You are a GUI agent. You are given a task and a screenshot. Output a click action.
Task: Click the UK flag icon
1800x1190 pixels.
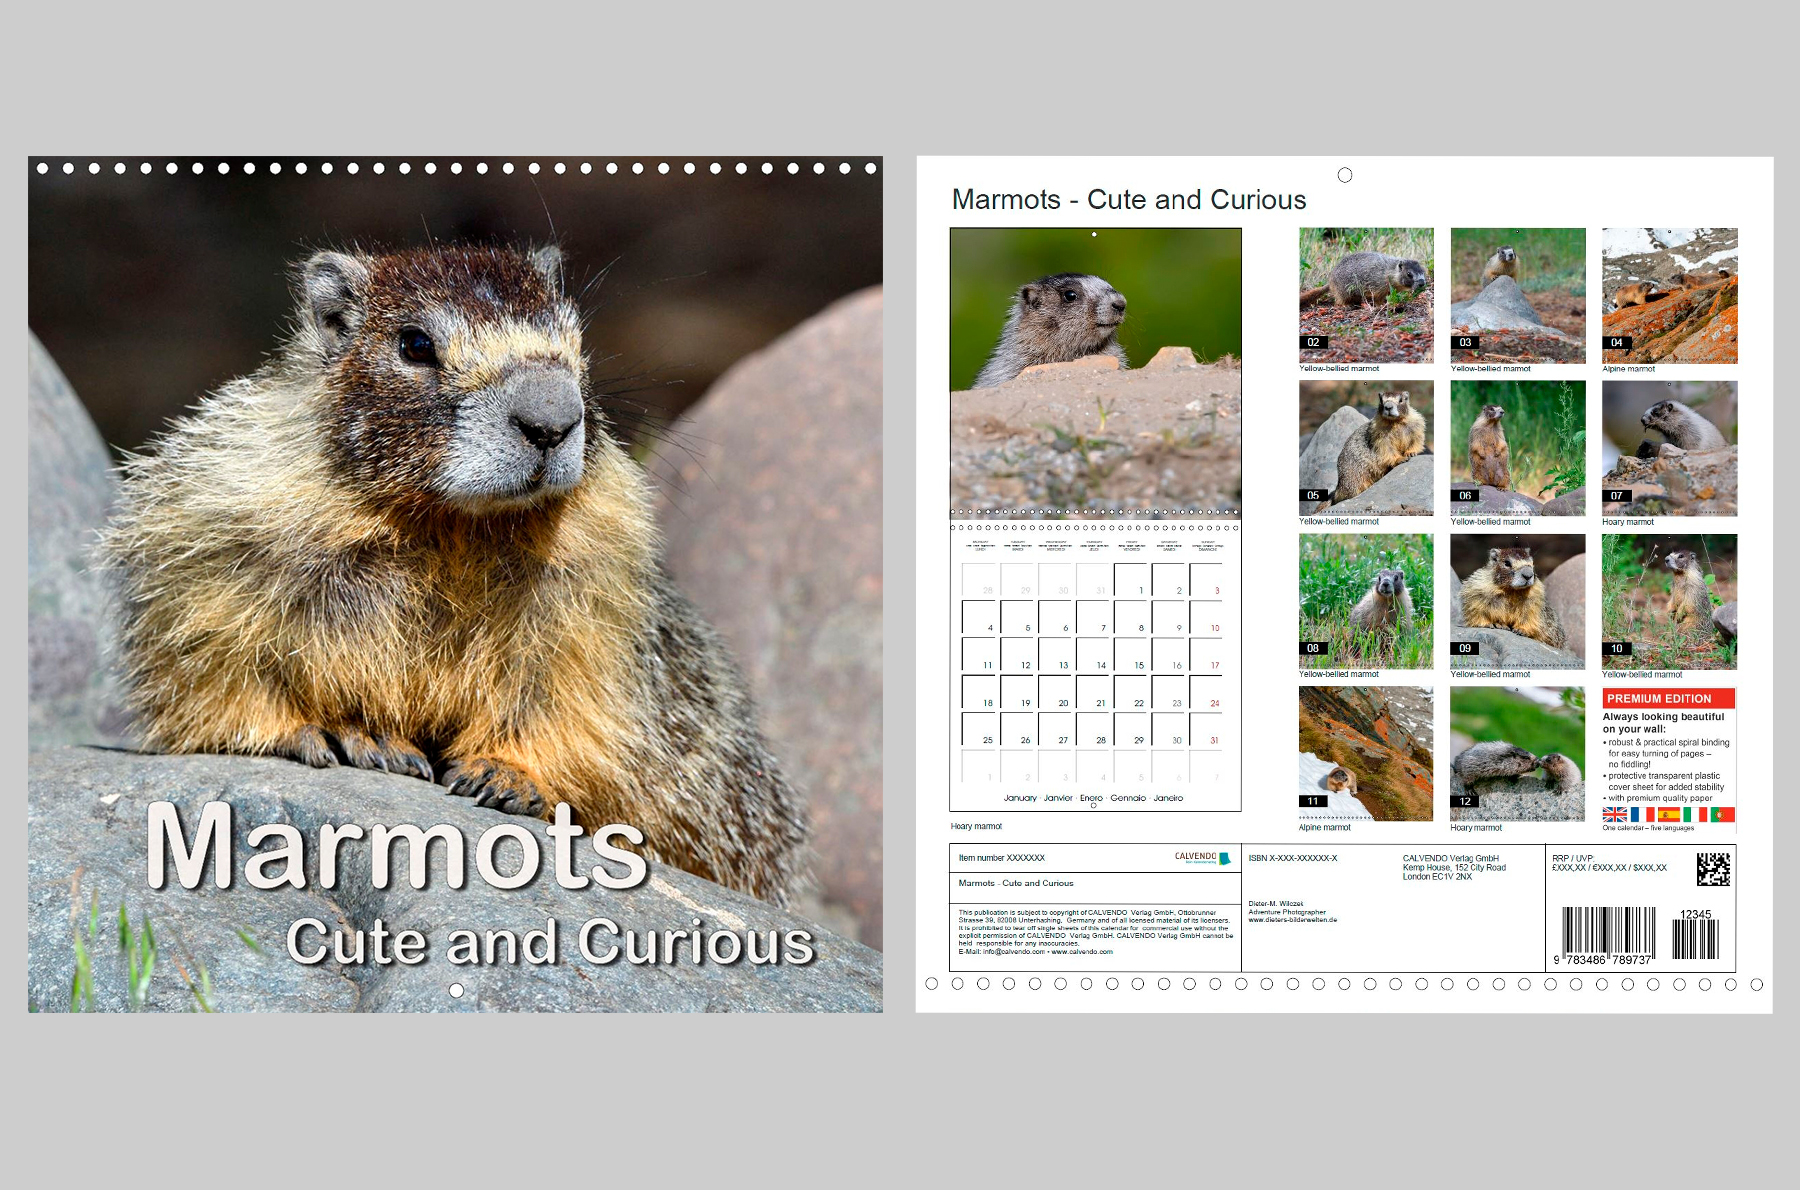1614,815
